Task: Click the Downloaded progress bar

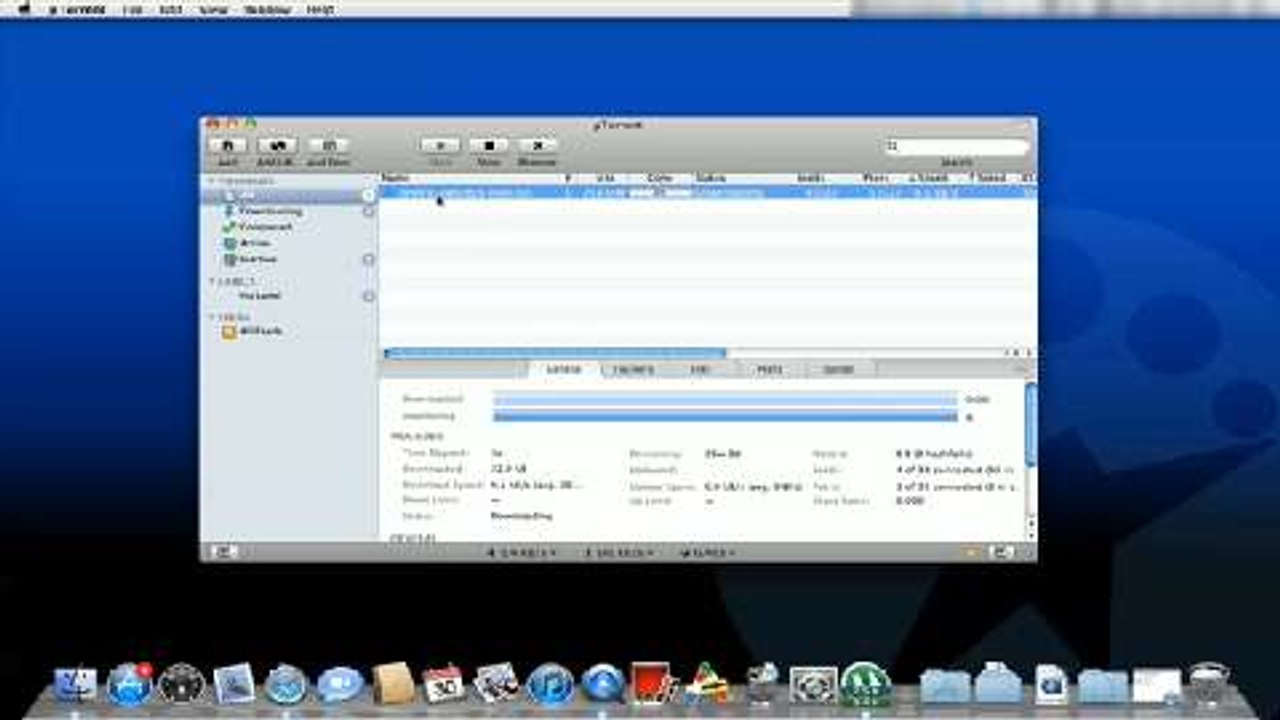Action: click(725, 399)
